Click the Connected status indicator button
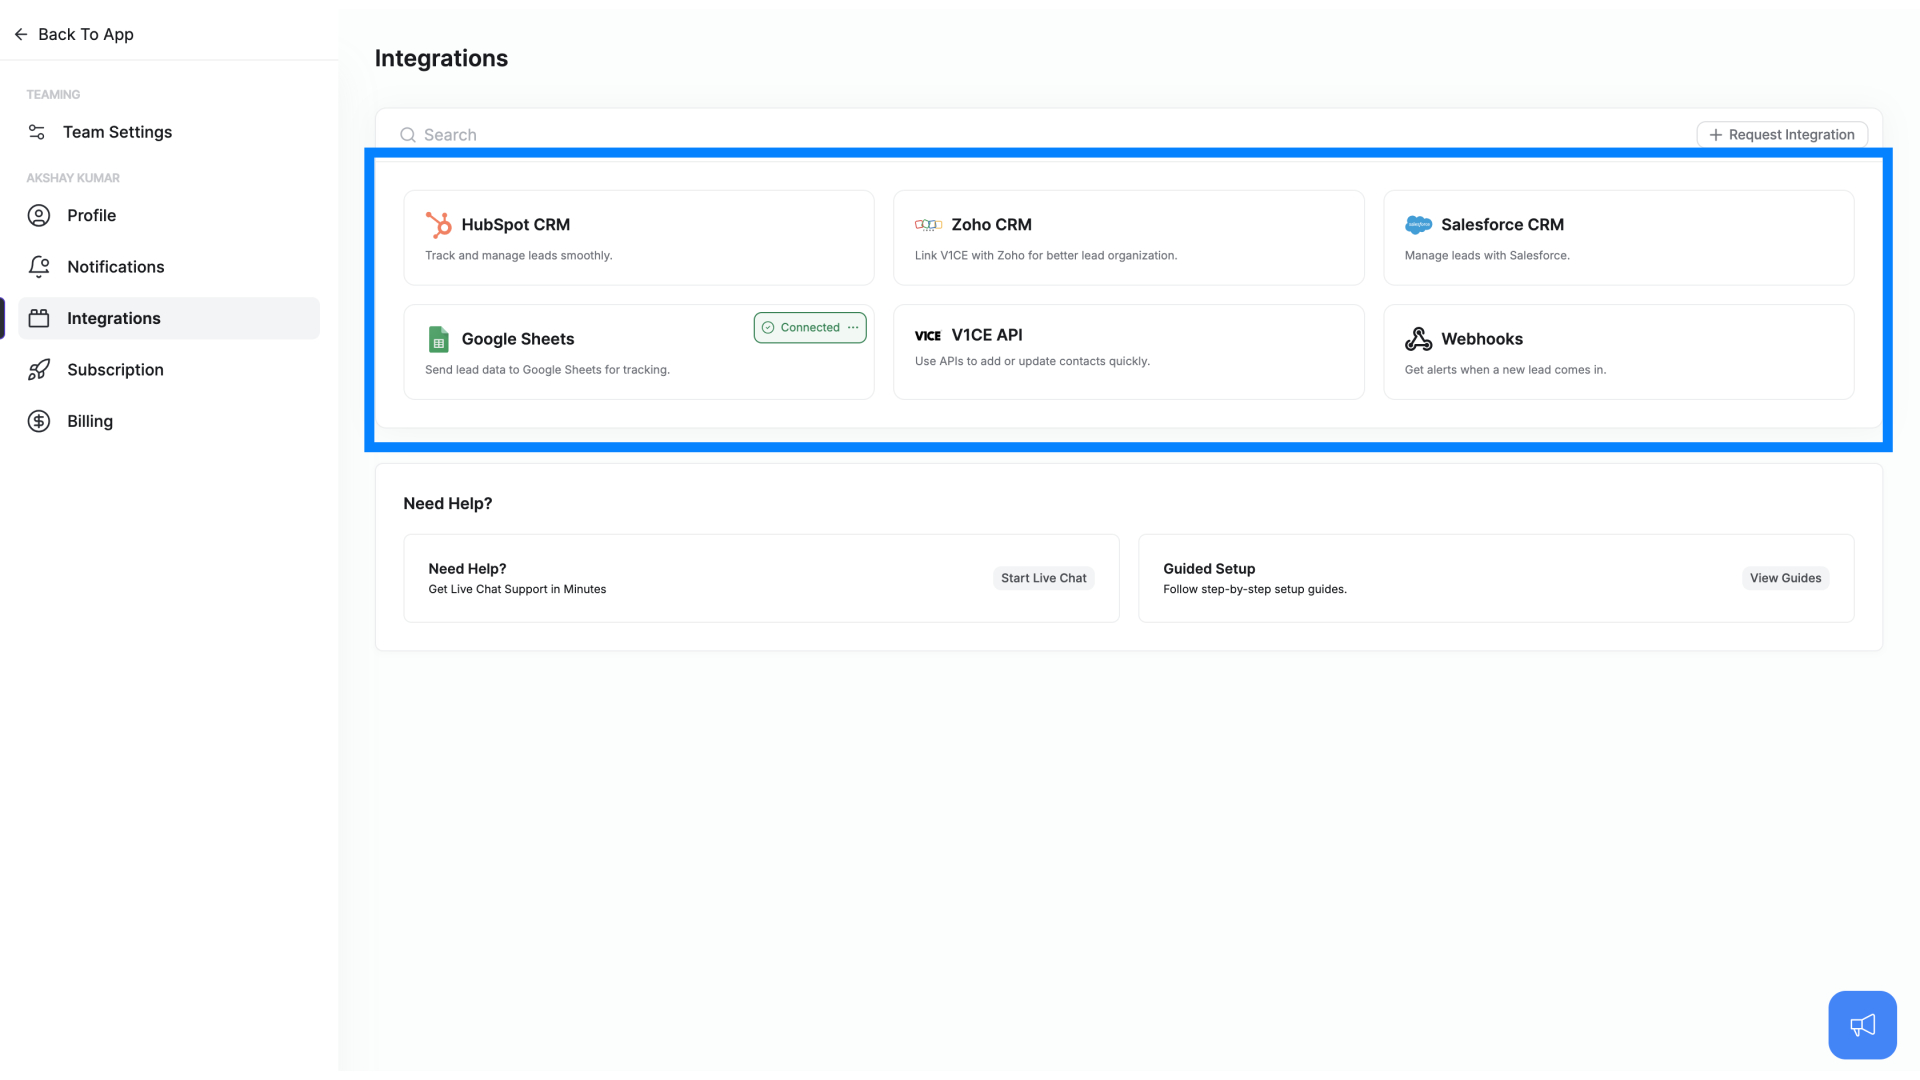Viewport: 1920px width, 1080px height. (810, 327)
